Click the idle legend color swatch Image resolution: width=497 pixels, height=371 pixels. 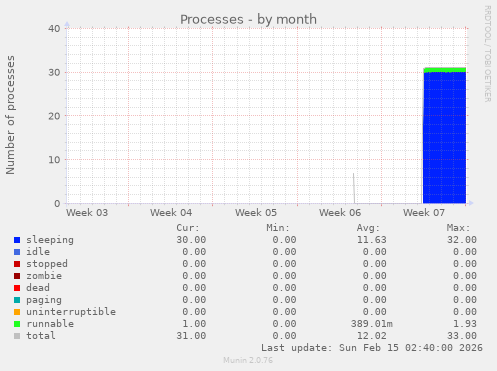[17, 252]
